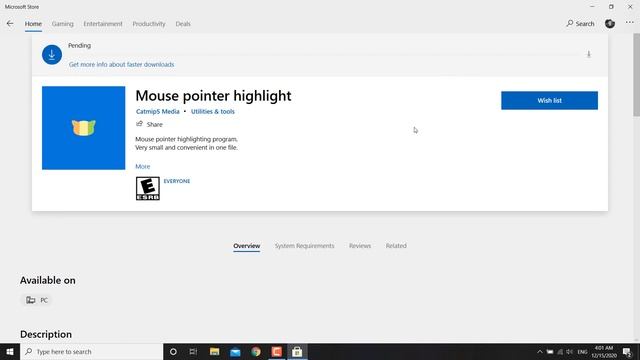
Task: Switch to the Gaming tab
Action: click(62, 24)
